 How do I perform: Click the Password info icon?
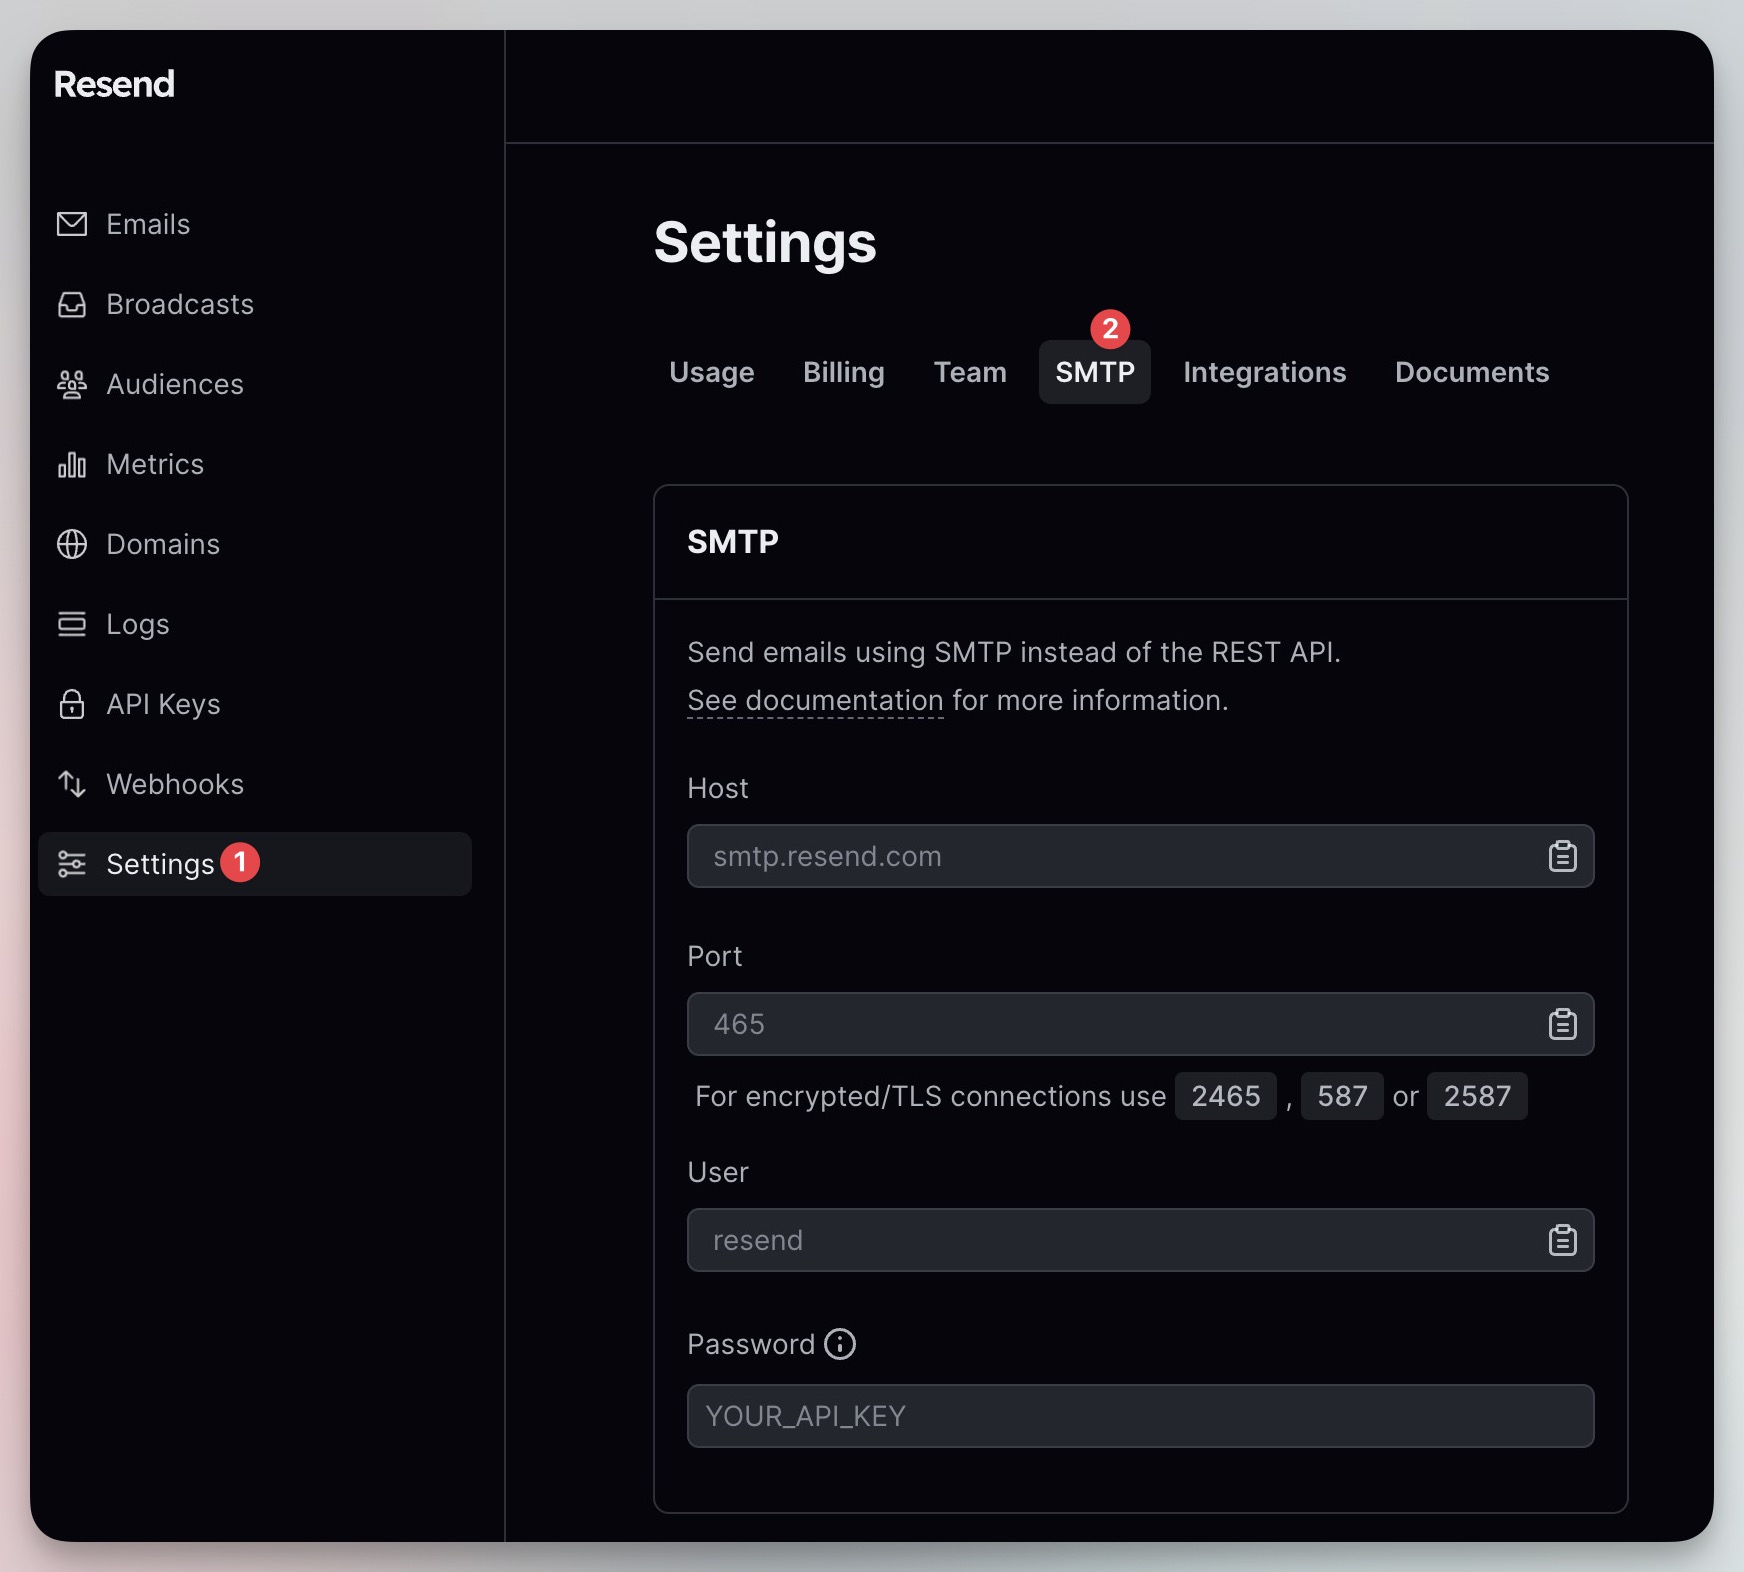point(840,1344)
